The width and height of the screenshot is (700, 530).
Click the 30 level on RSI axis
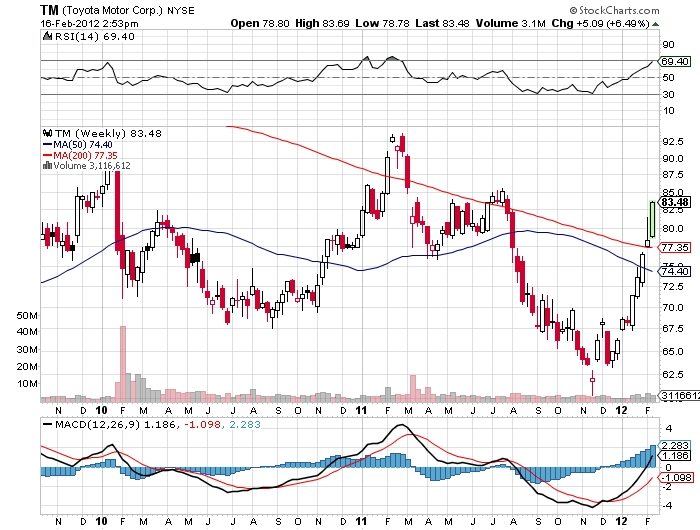[x=668, y=94]
